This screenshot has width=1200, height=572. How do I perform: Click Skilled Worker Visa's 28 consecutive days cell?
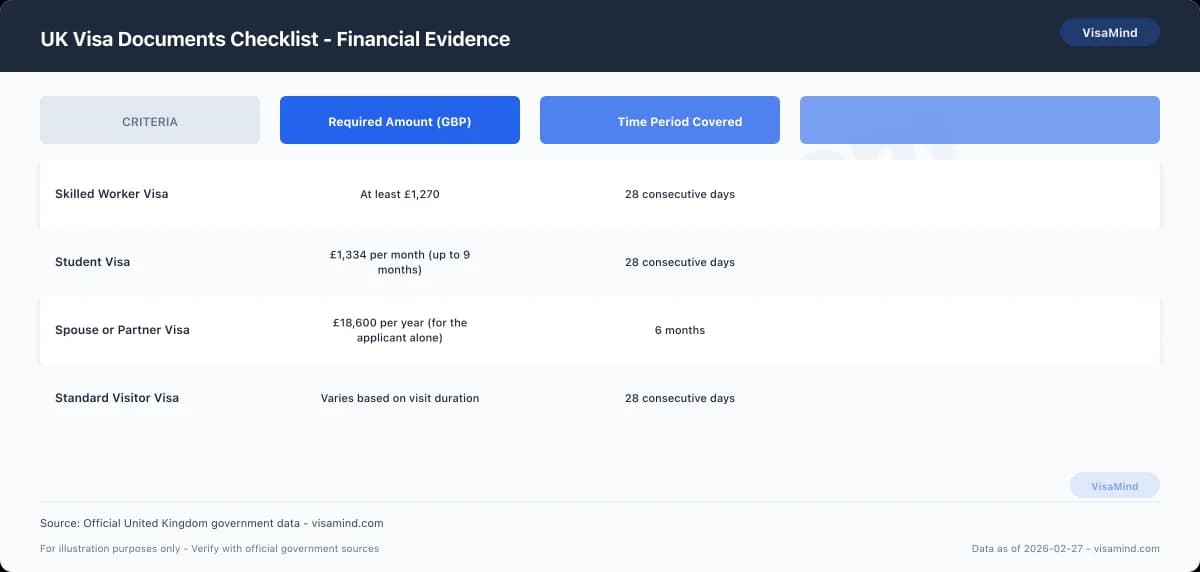coord(680,194)
